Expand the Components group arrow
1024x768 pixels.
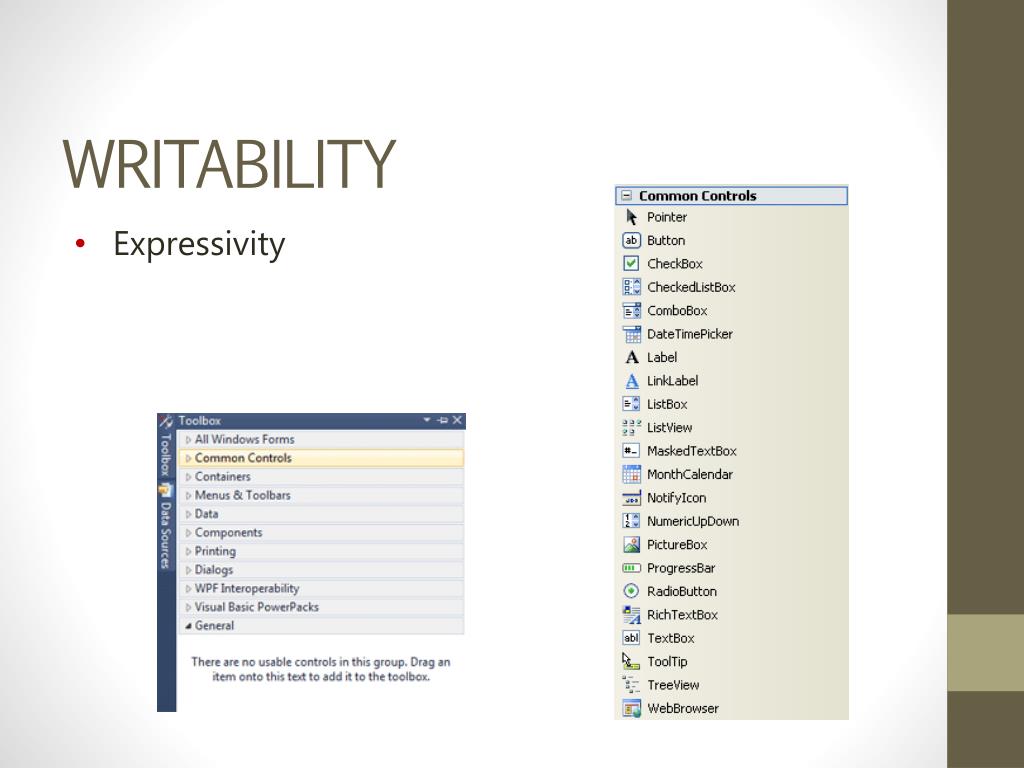coord(188,533)
